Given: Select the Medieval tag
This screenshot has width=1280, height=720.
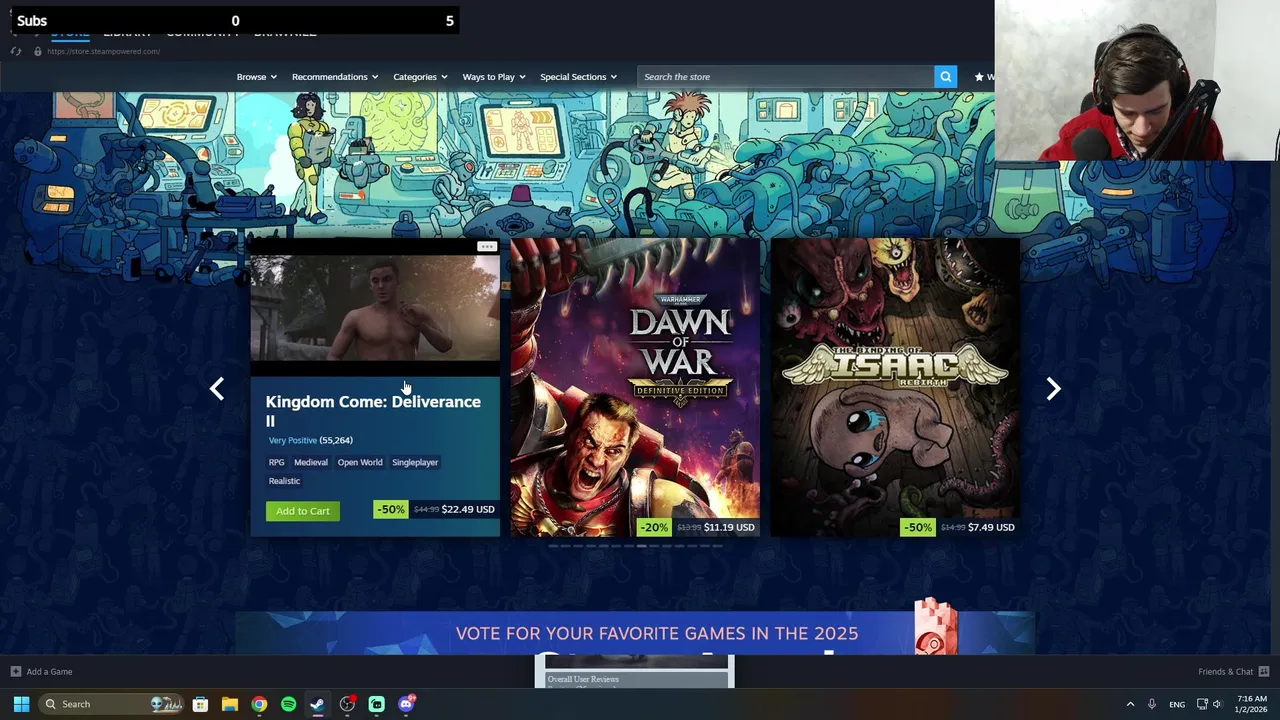Looking at the screenshot, I should click(310, 462).
